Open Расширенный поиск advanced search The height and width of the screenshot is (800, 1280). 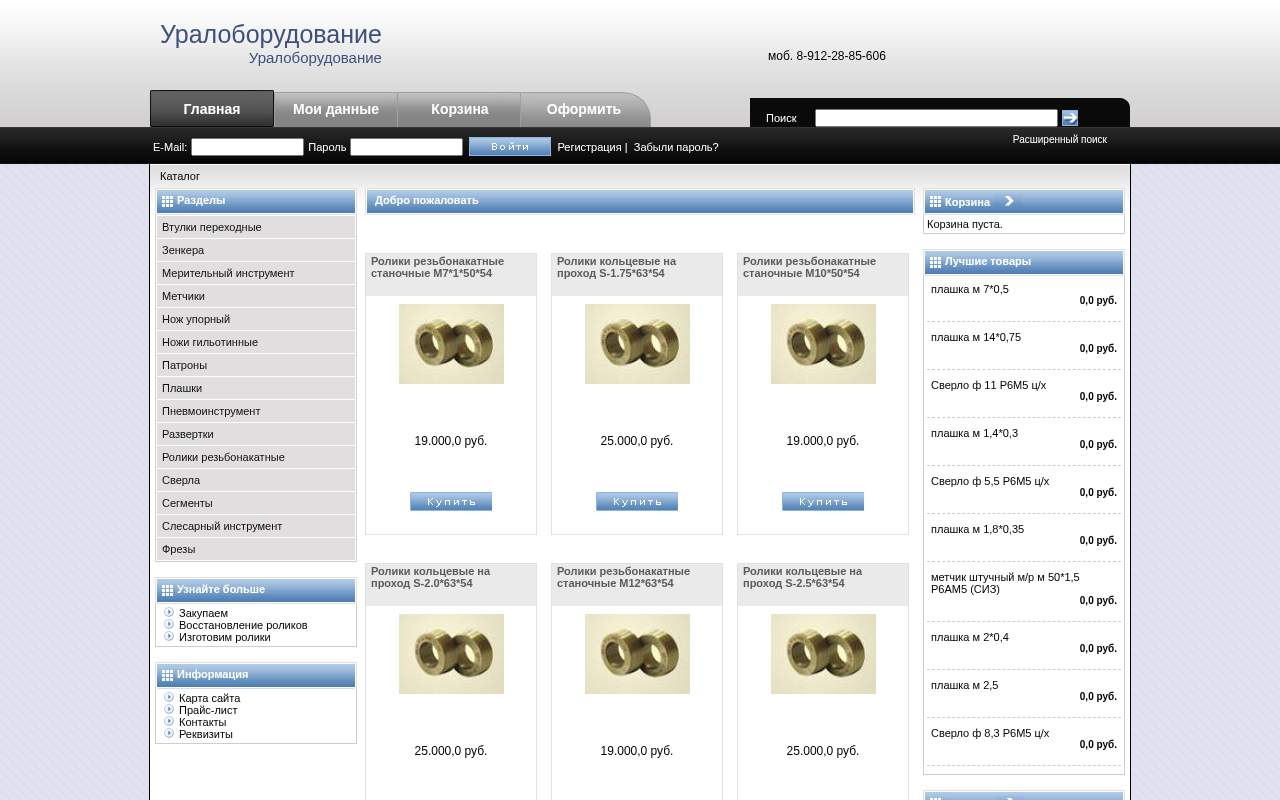pos(1059,139)
